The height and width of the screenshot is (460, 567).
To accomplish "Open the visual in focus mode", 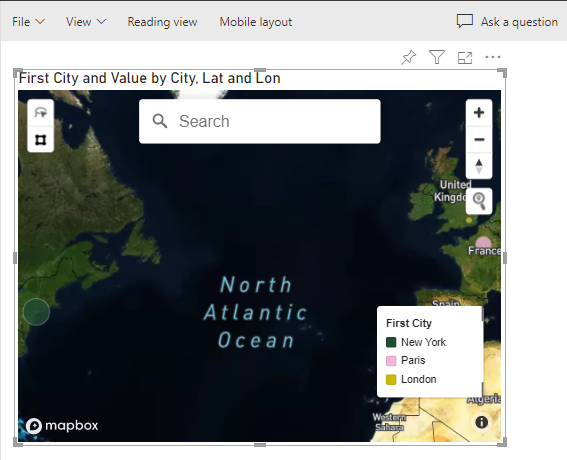I will (x=465, y=58).
